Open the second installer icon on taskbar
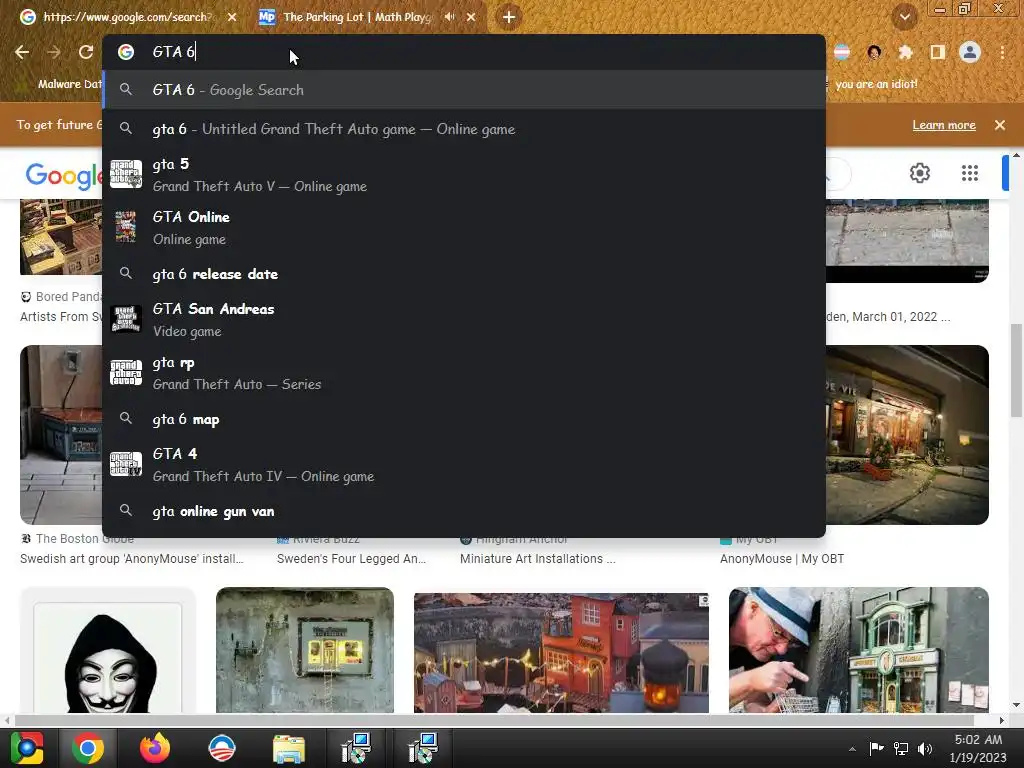1024x768 pixels. tap(423, 748)
